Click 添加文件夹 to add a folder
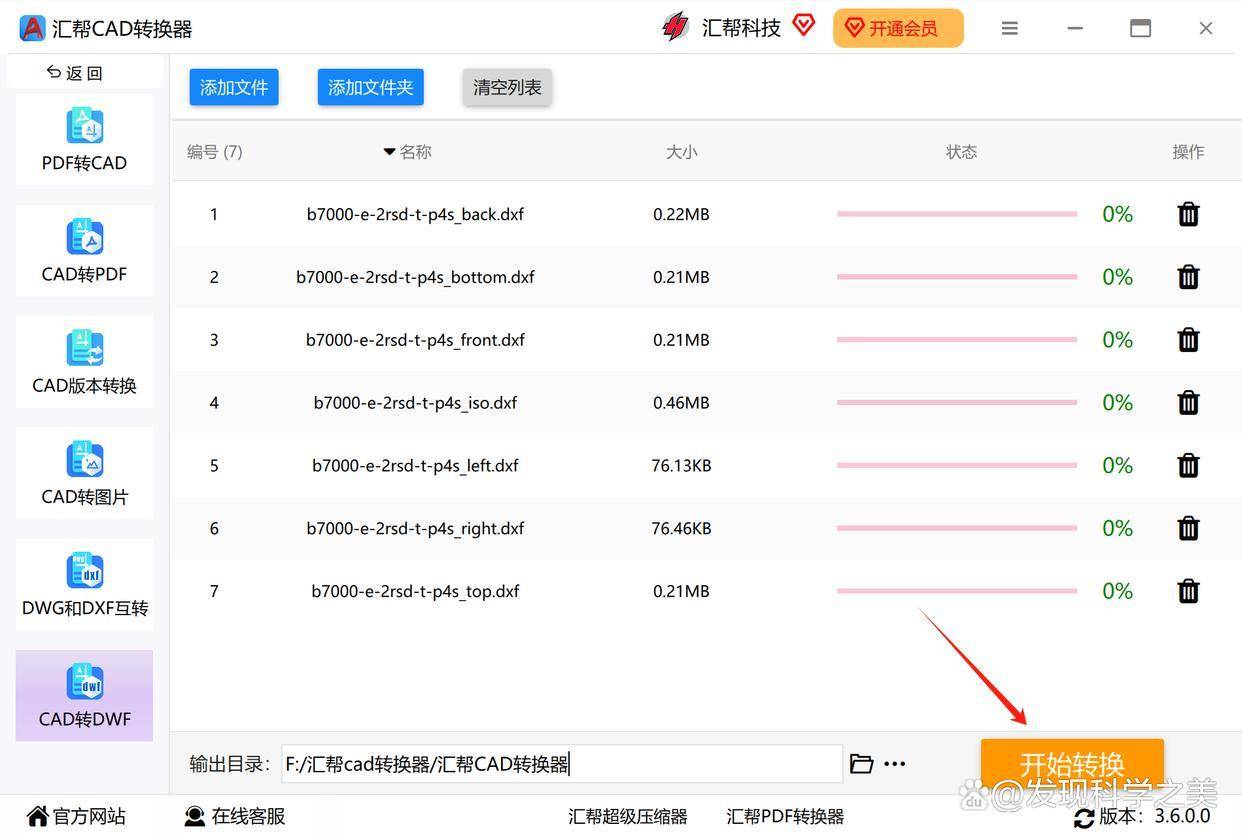This screenshot has height=837, width=1242. coord(371,87)
